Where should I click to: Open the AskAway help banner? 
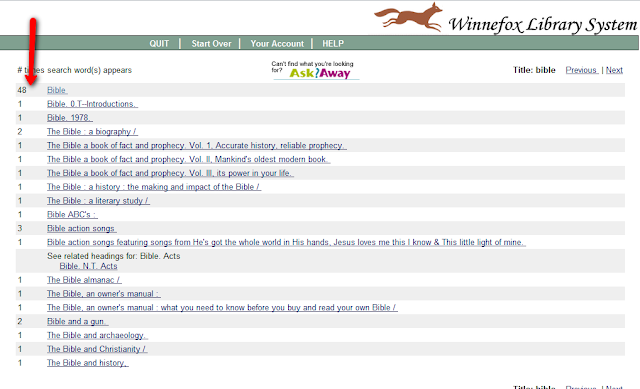coord(316,70)
